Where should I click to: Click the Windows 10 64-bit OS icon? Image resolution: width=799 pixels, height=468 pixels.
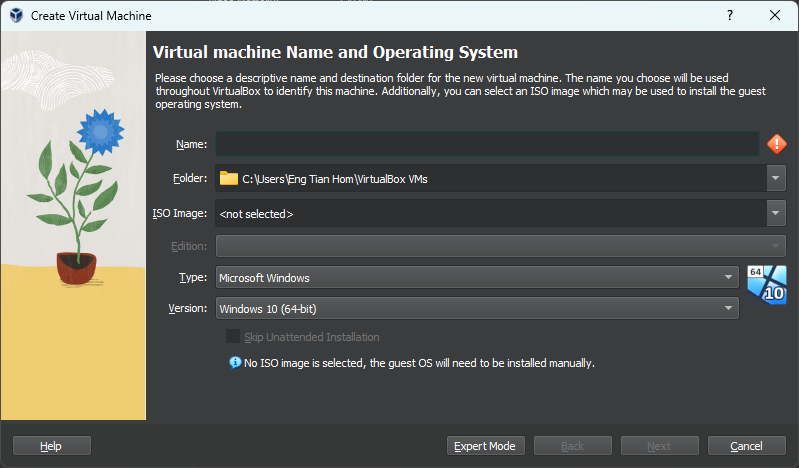coord(767,284)
